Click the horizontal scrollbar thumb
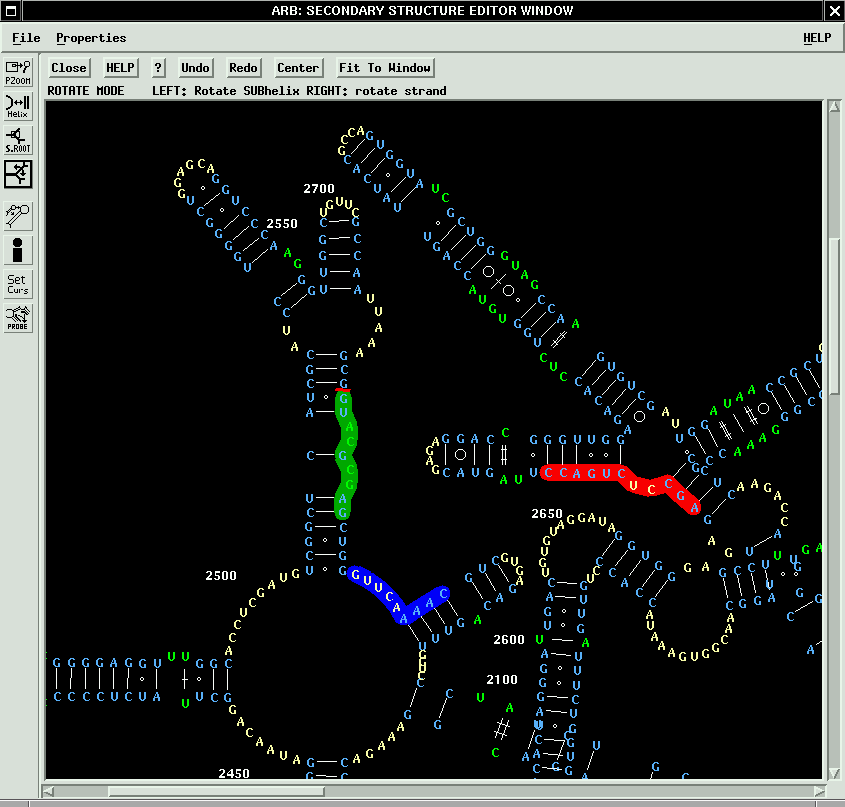The height and width of the screenshot is (807, 845). (215, 791)
